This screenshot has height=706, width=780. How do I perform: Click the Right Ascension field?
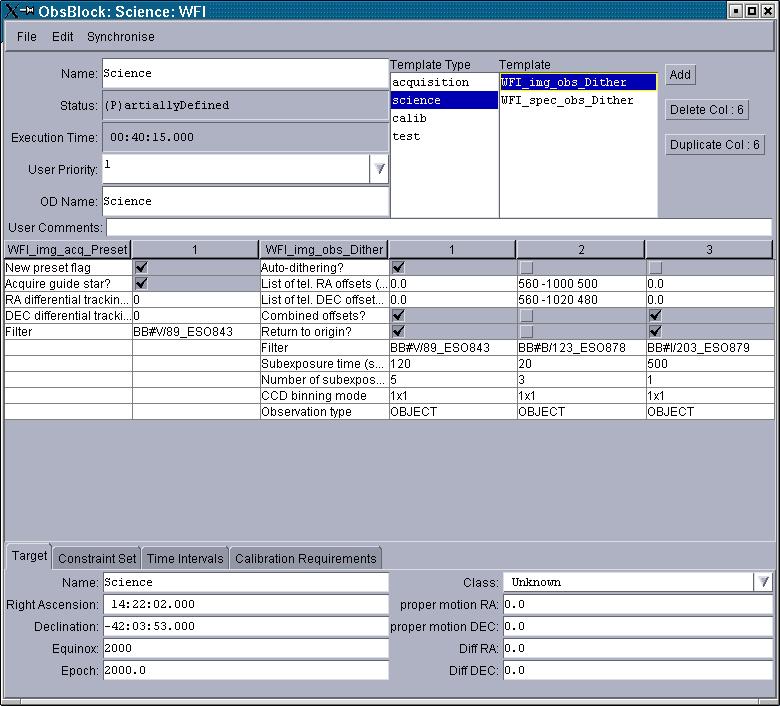pos(246,604)
